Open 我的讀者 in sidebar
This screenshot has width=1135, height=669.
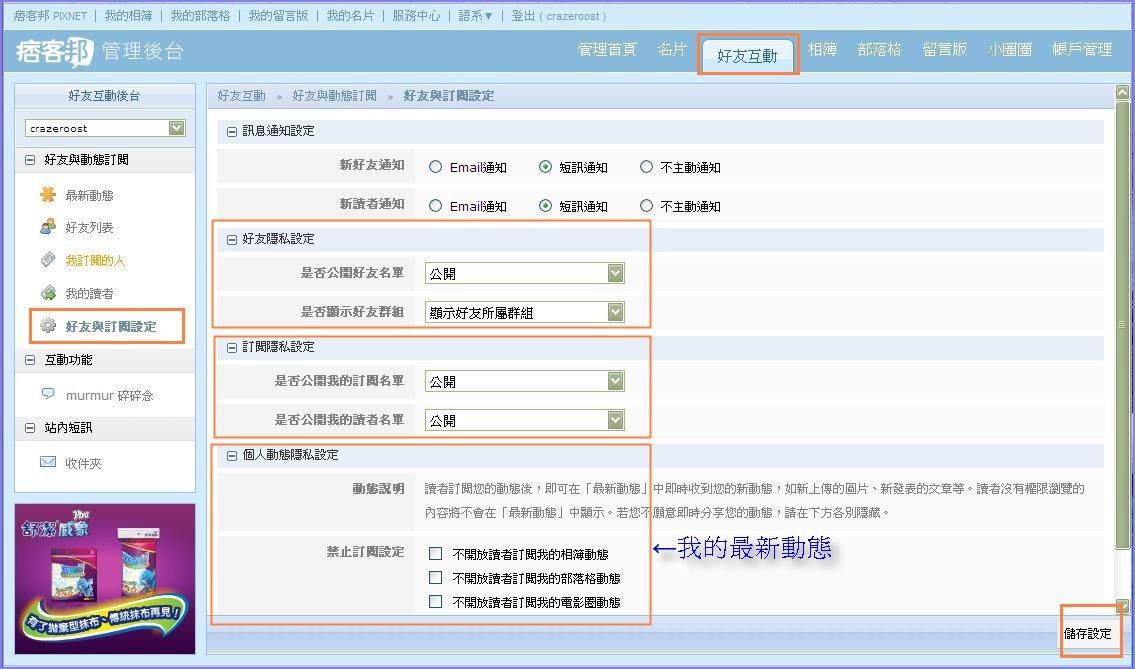[89, 294]
